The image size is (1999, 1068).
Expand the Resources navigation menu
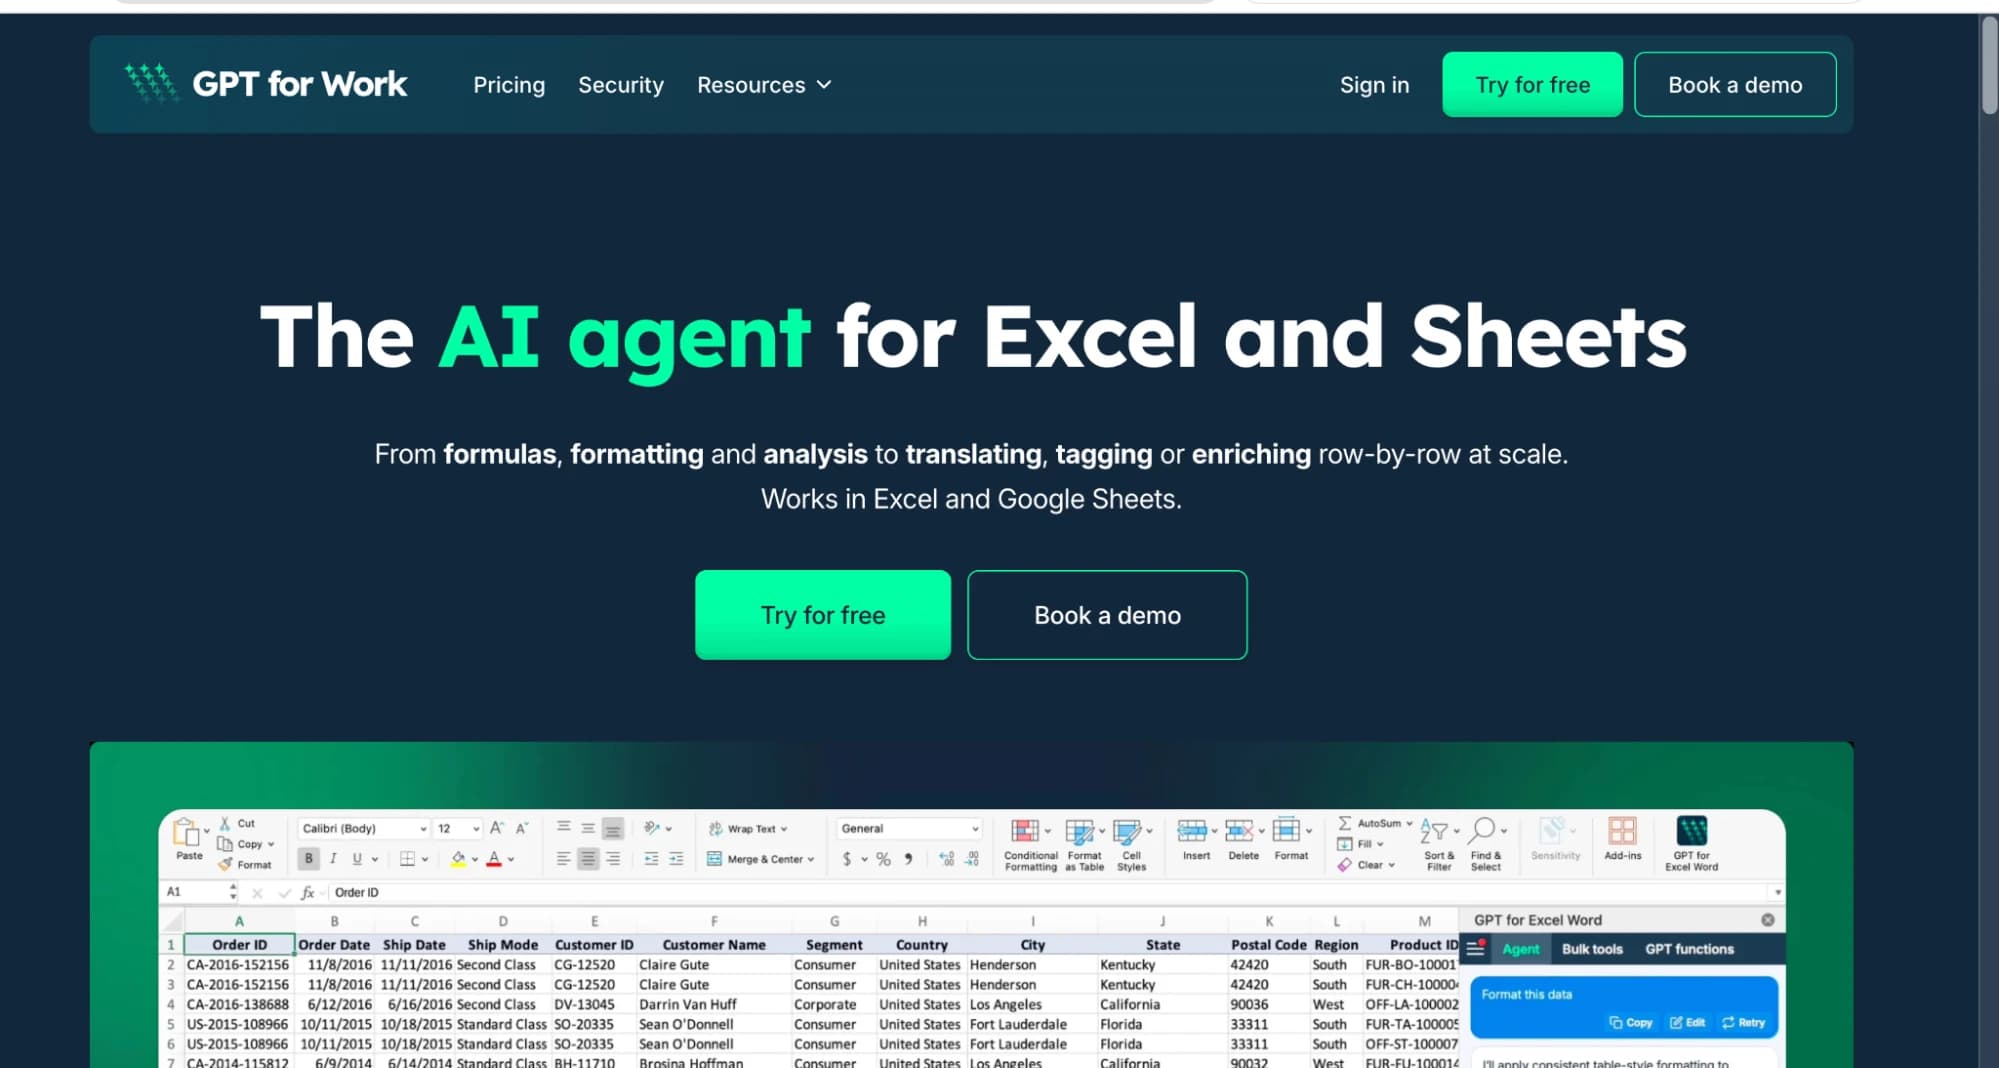[764, 85]
